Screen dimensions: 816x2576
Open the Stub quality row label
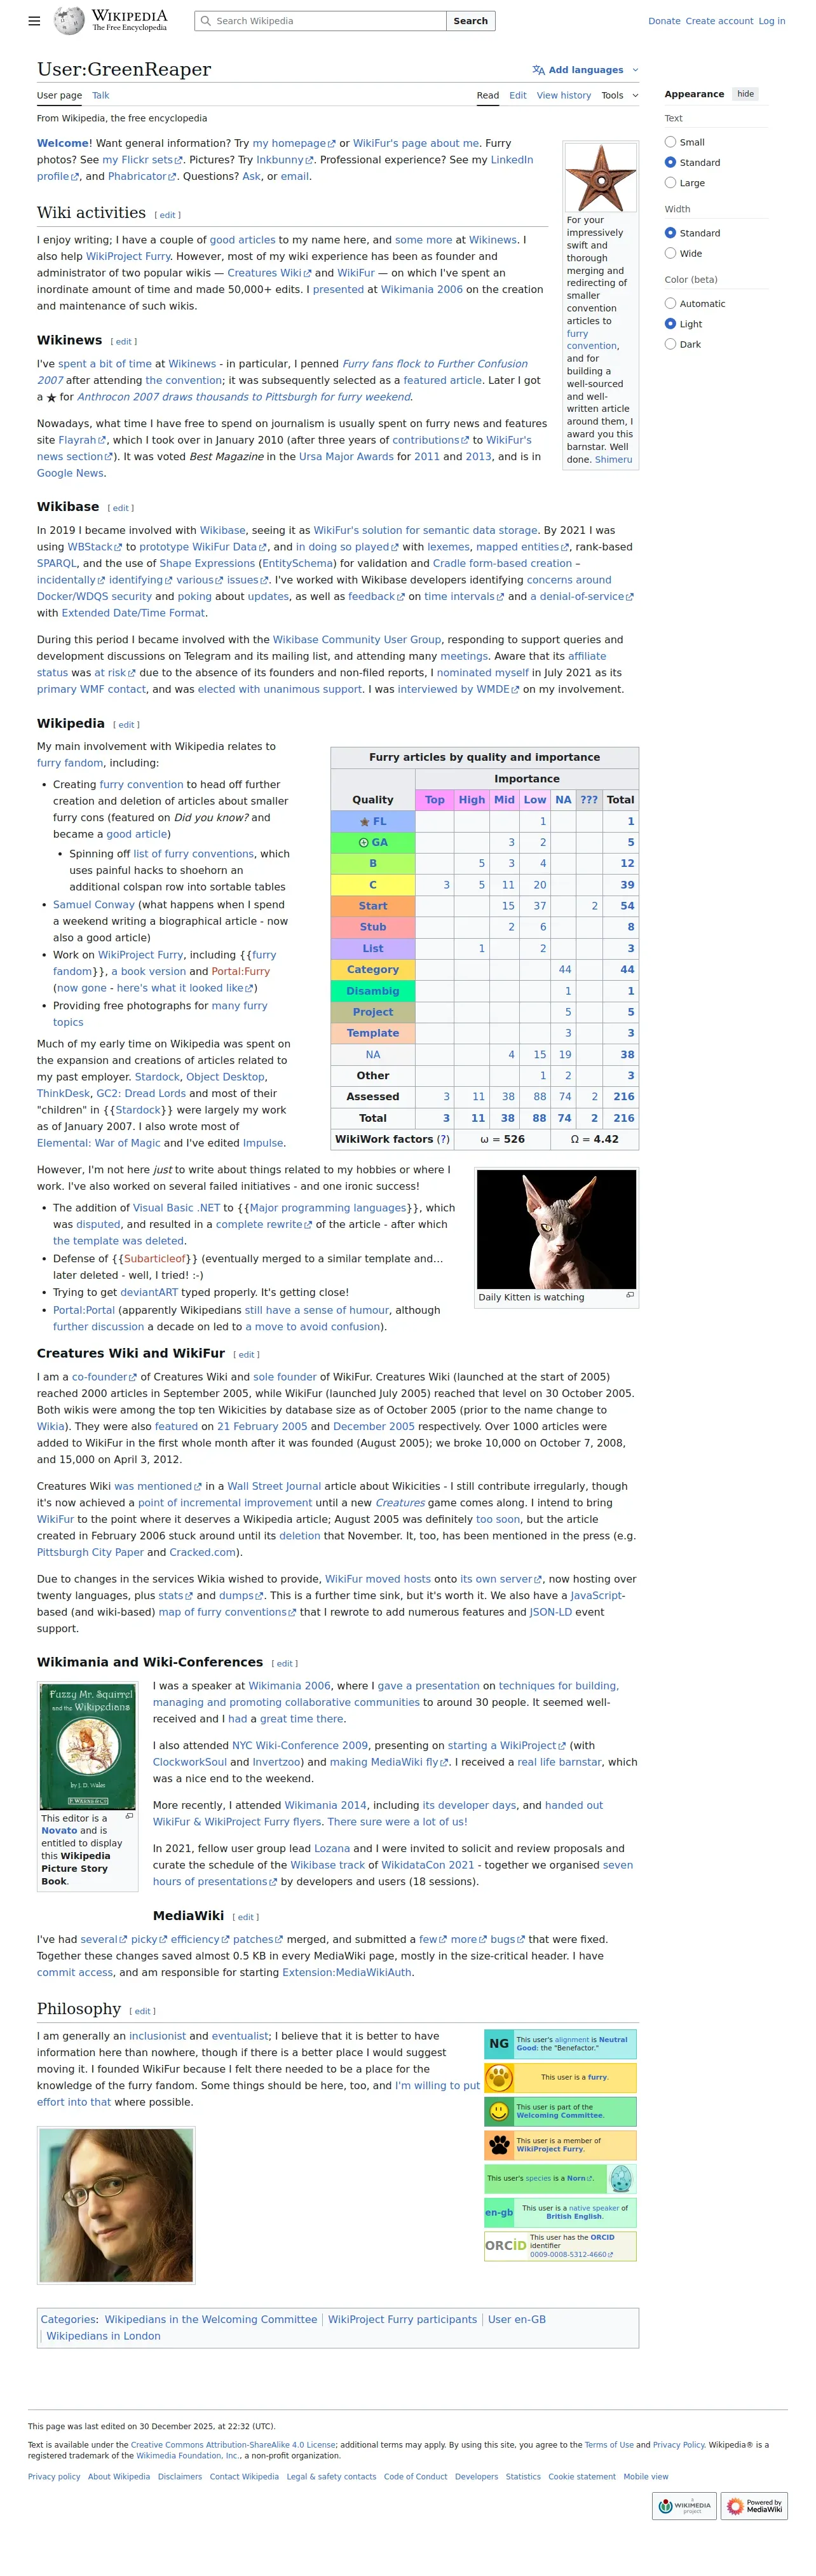tap(373, 928)
